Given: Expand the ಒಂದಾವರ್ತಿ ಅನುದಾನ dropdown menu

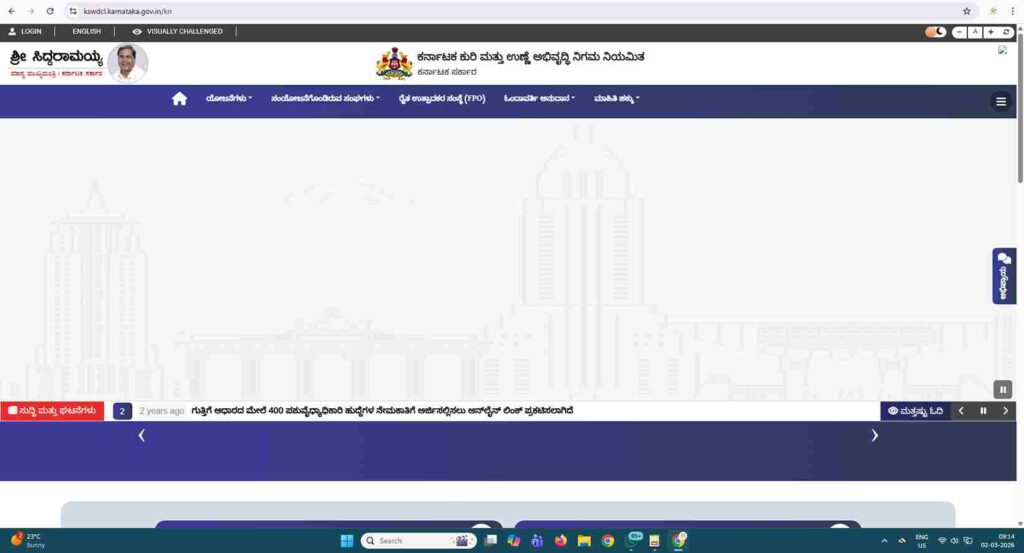Looking at the screenshot, I should (x=539, y=99).
